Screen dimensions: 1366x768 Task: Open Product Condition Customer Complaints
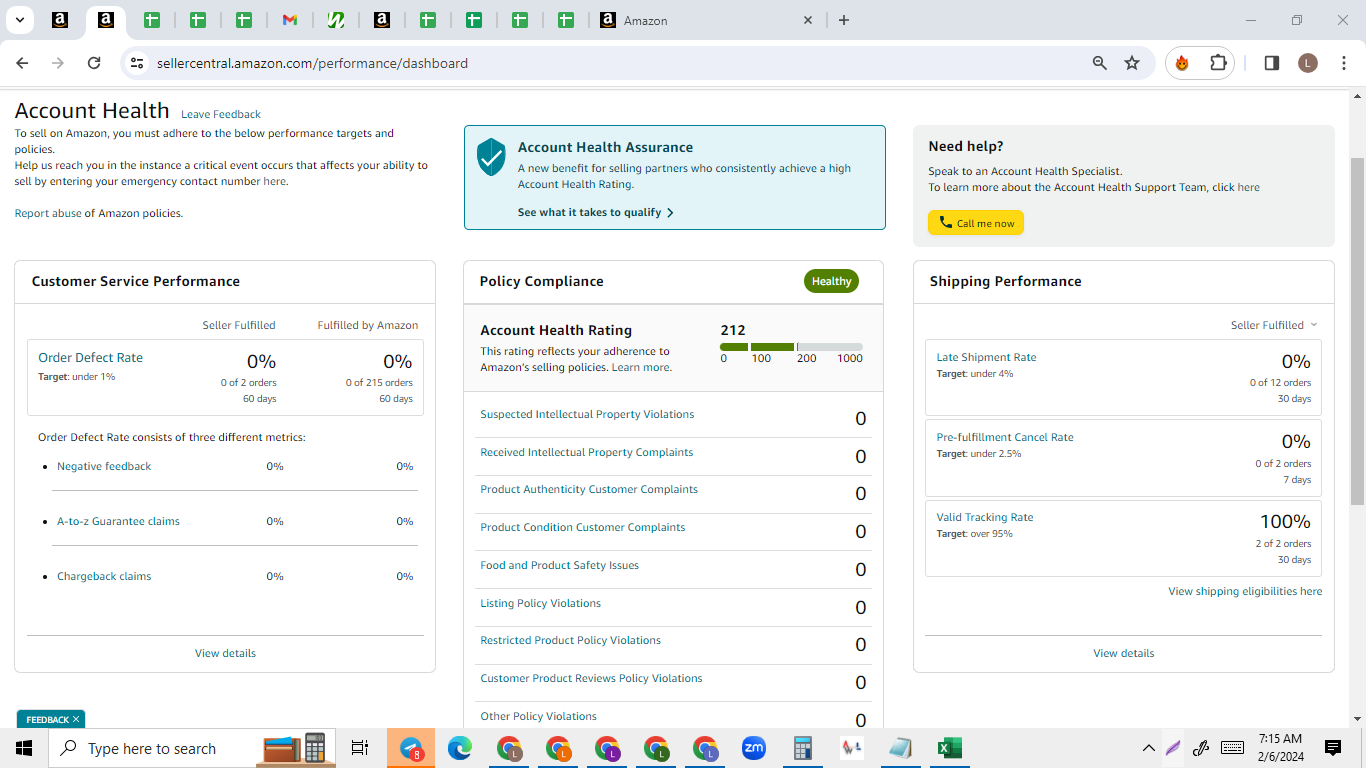click(583, 527)
